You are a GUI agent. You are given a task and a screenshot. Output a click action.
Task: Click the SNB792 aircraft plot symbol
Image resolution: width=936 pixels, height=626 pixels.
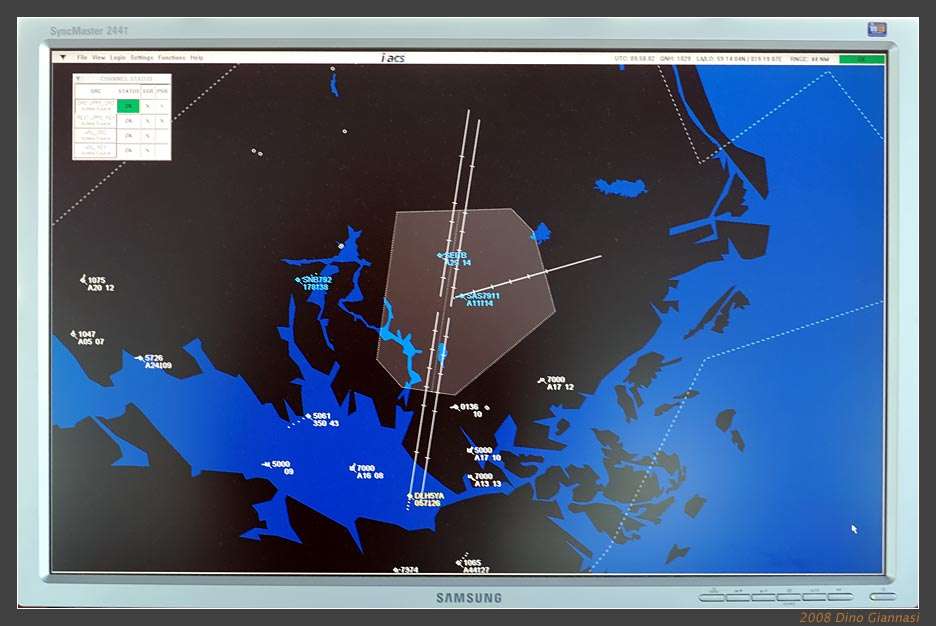coord(300,280)
